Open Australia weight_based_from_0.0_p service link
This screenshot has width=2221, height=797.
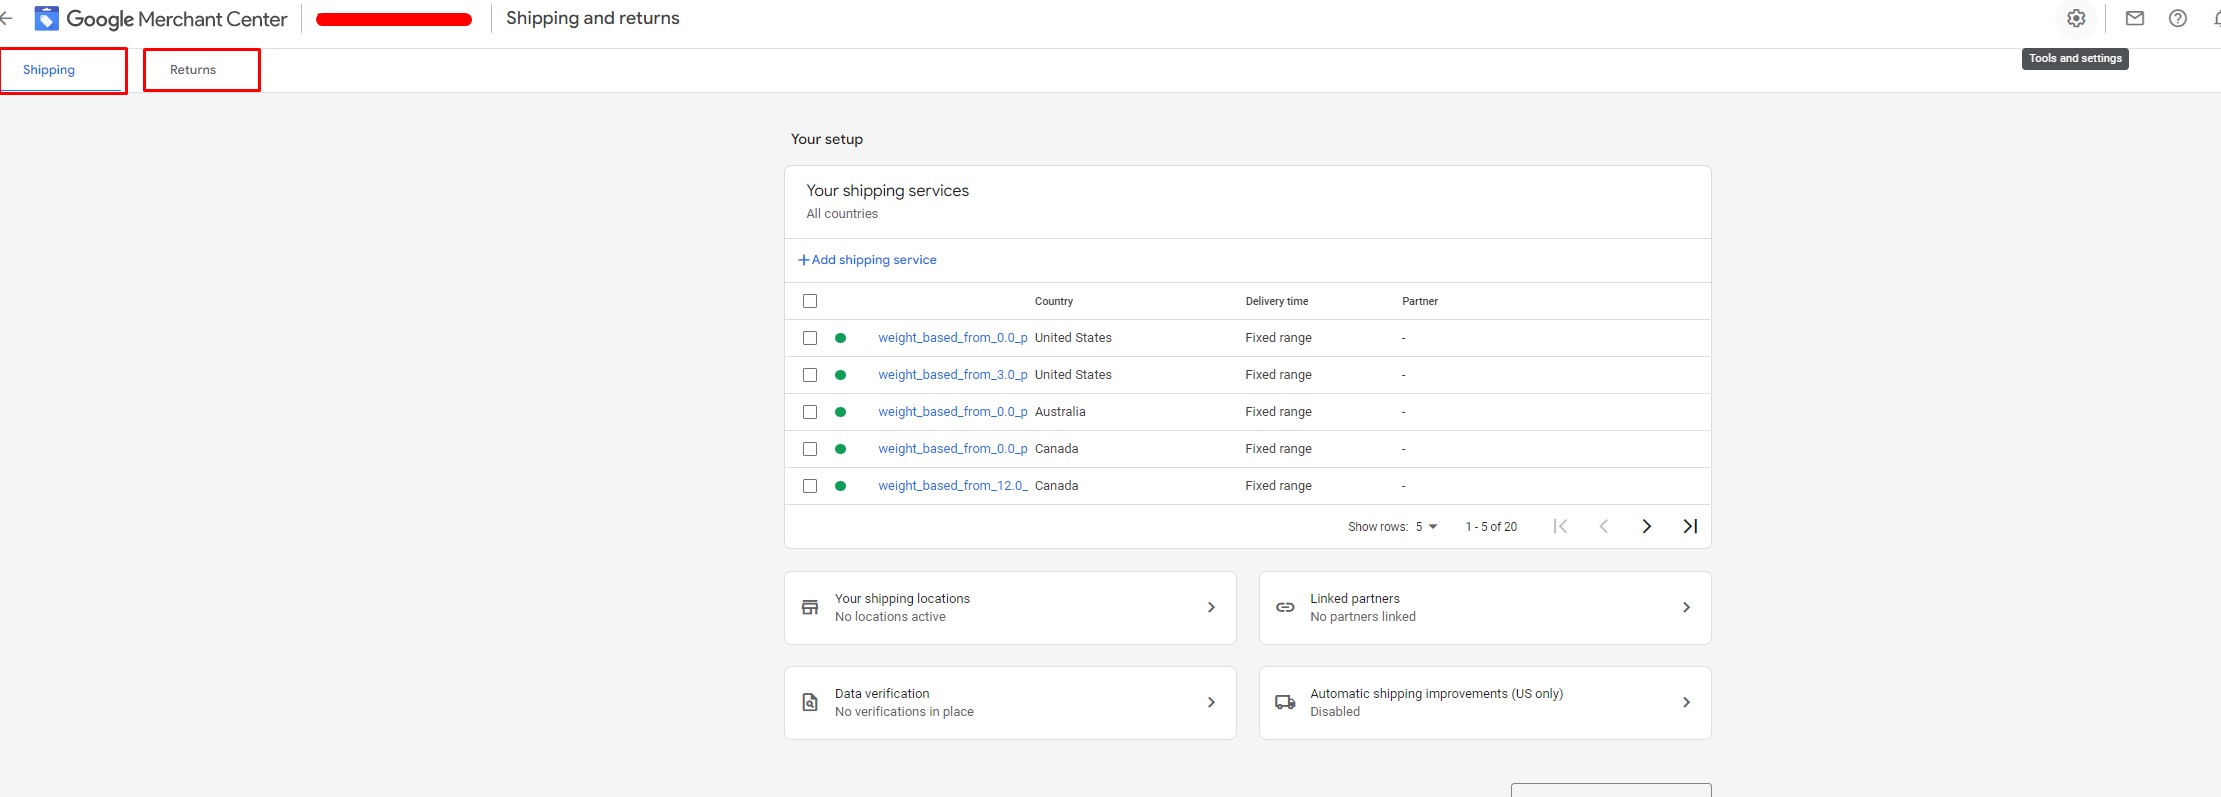pos(953,412)
